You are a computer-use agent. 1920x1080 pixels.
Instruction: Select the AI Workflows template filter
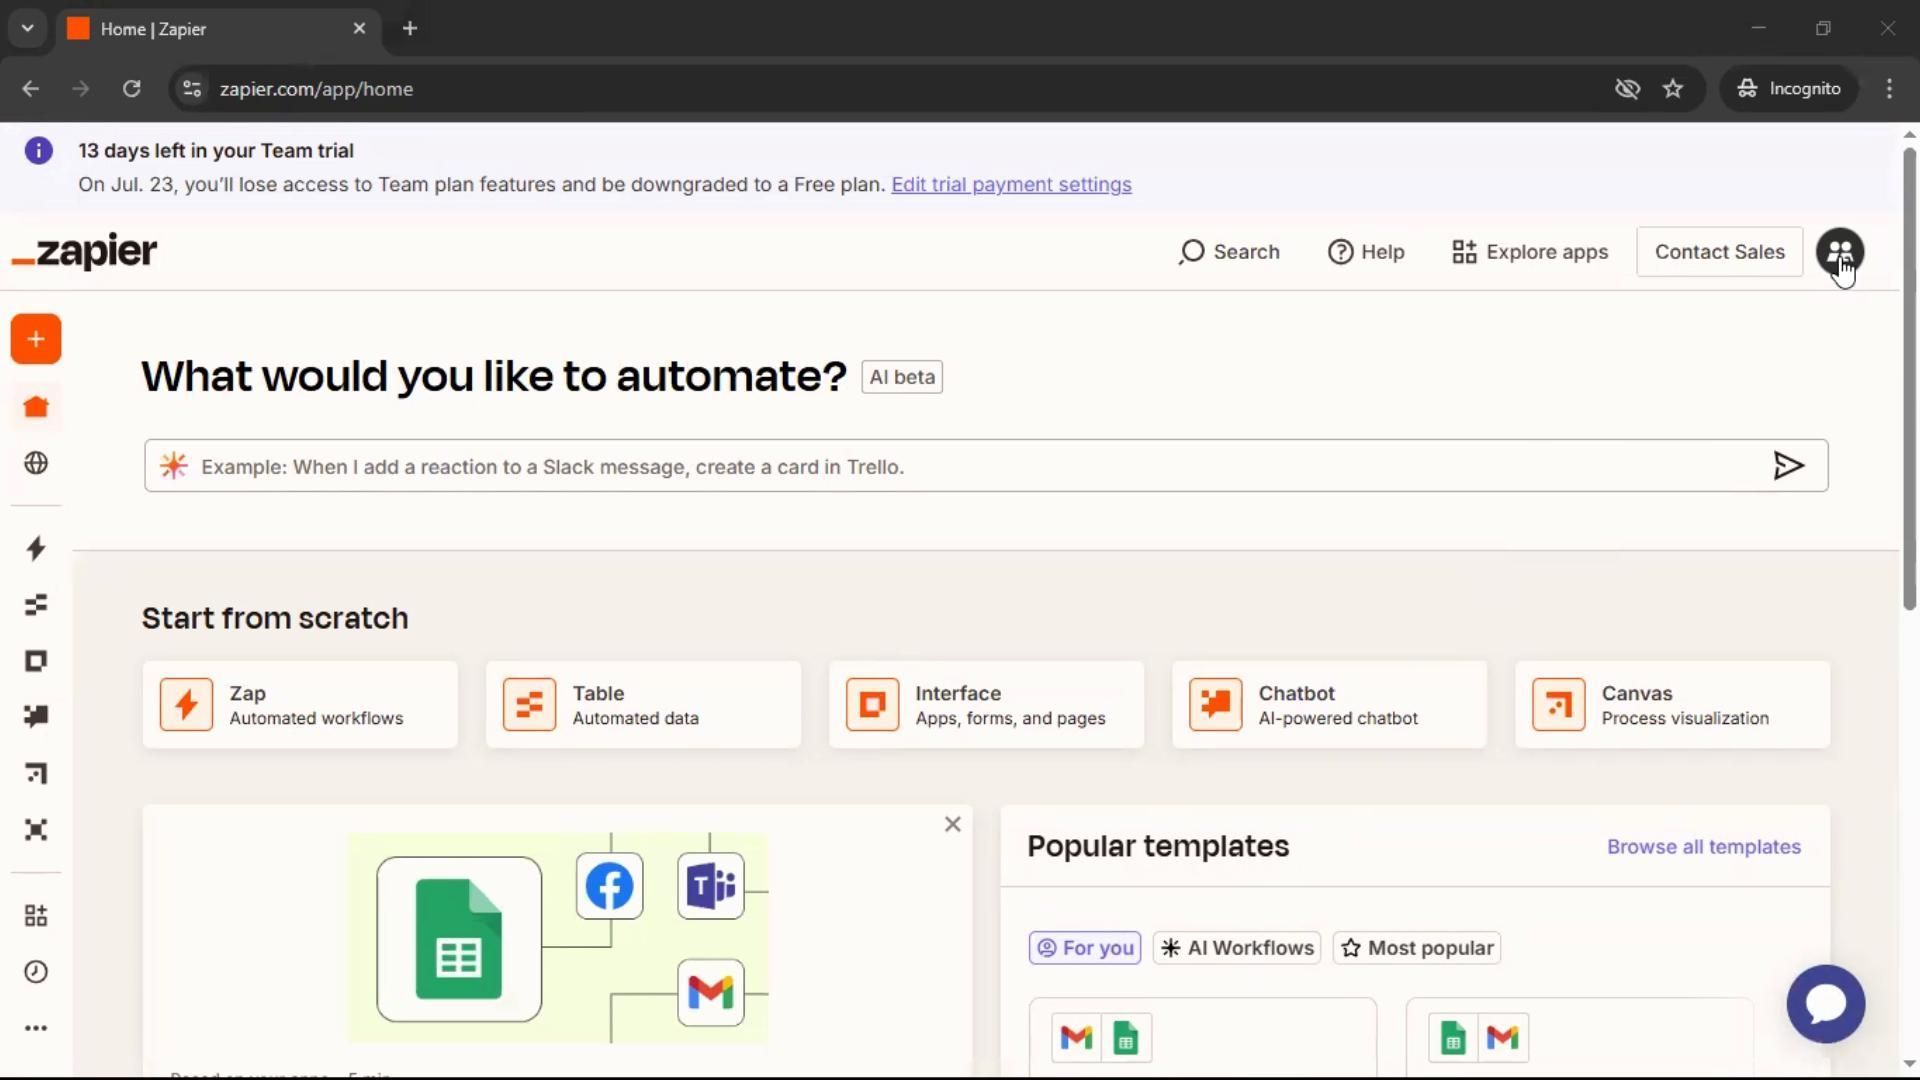(x=1237, y=948)
